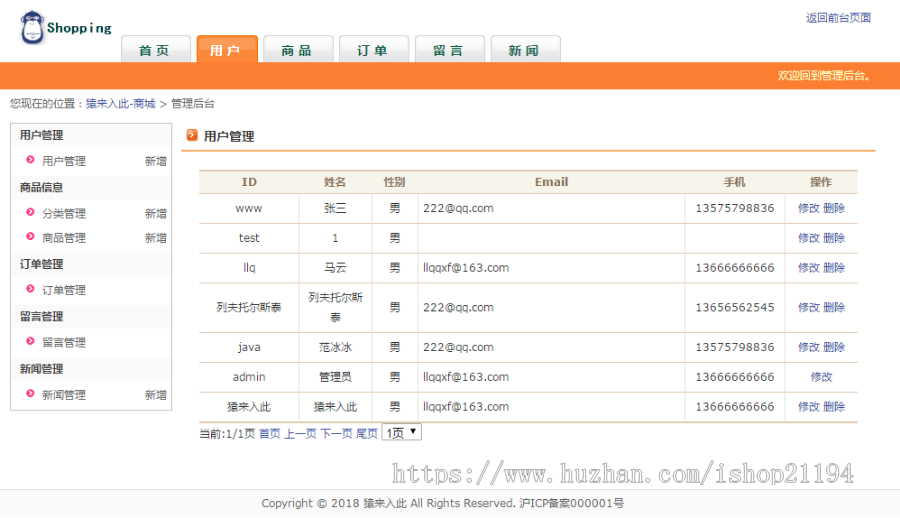The image size is (900, 518).
Task: Click 删除 for user llq
Action: click(834, 268)
